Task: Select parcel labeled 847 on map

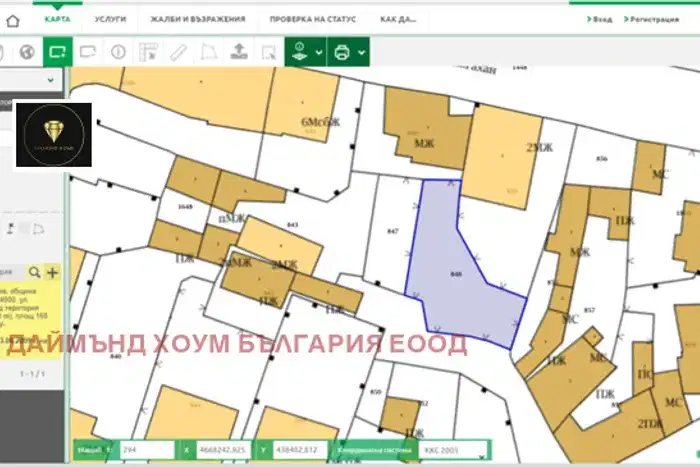Action: 392,231
